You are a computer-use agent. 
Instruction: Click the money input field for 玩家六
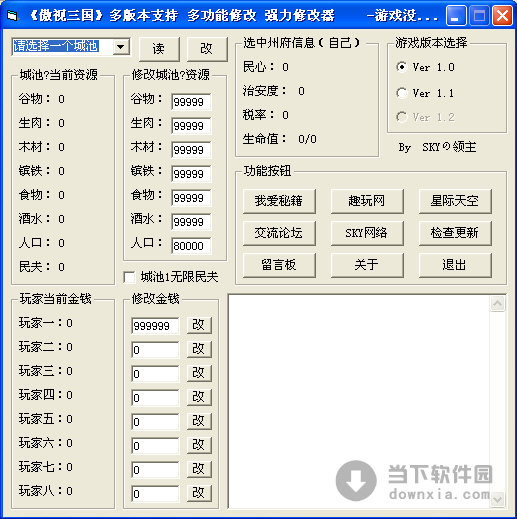[x=155, y=446]
